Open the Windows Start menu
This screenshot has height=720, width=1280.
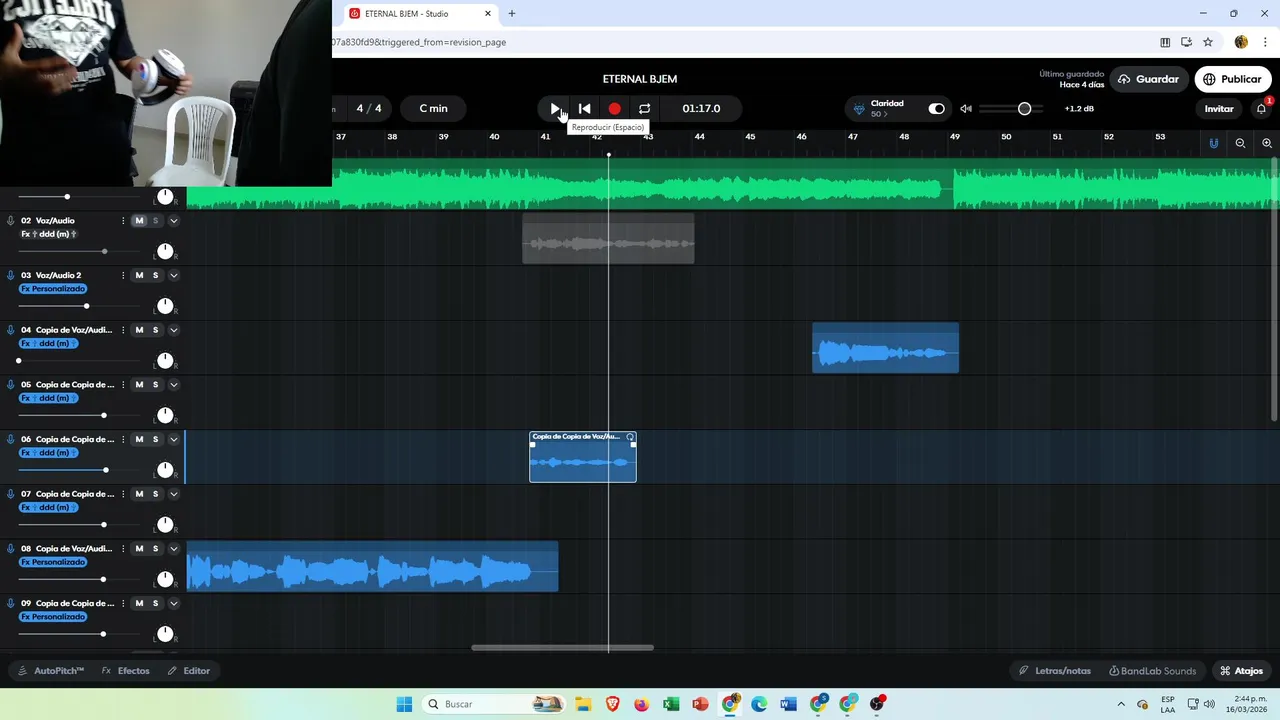404,704
